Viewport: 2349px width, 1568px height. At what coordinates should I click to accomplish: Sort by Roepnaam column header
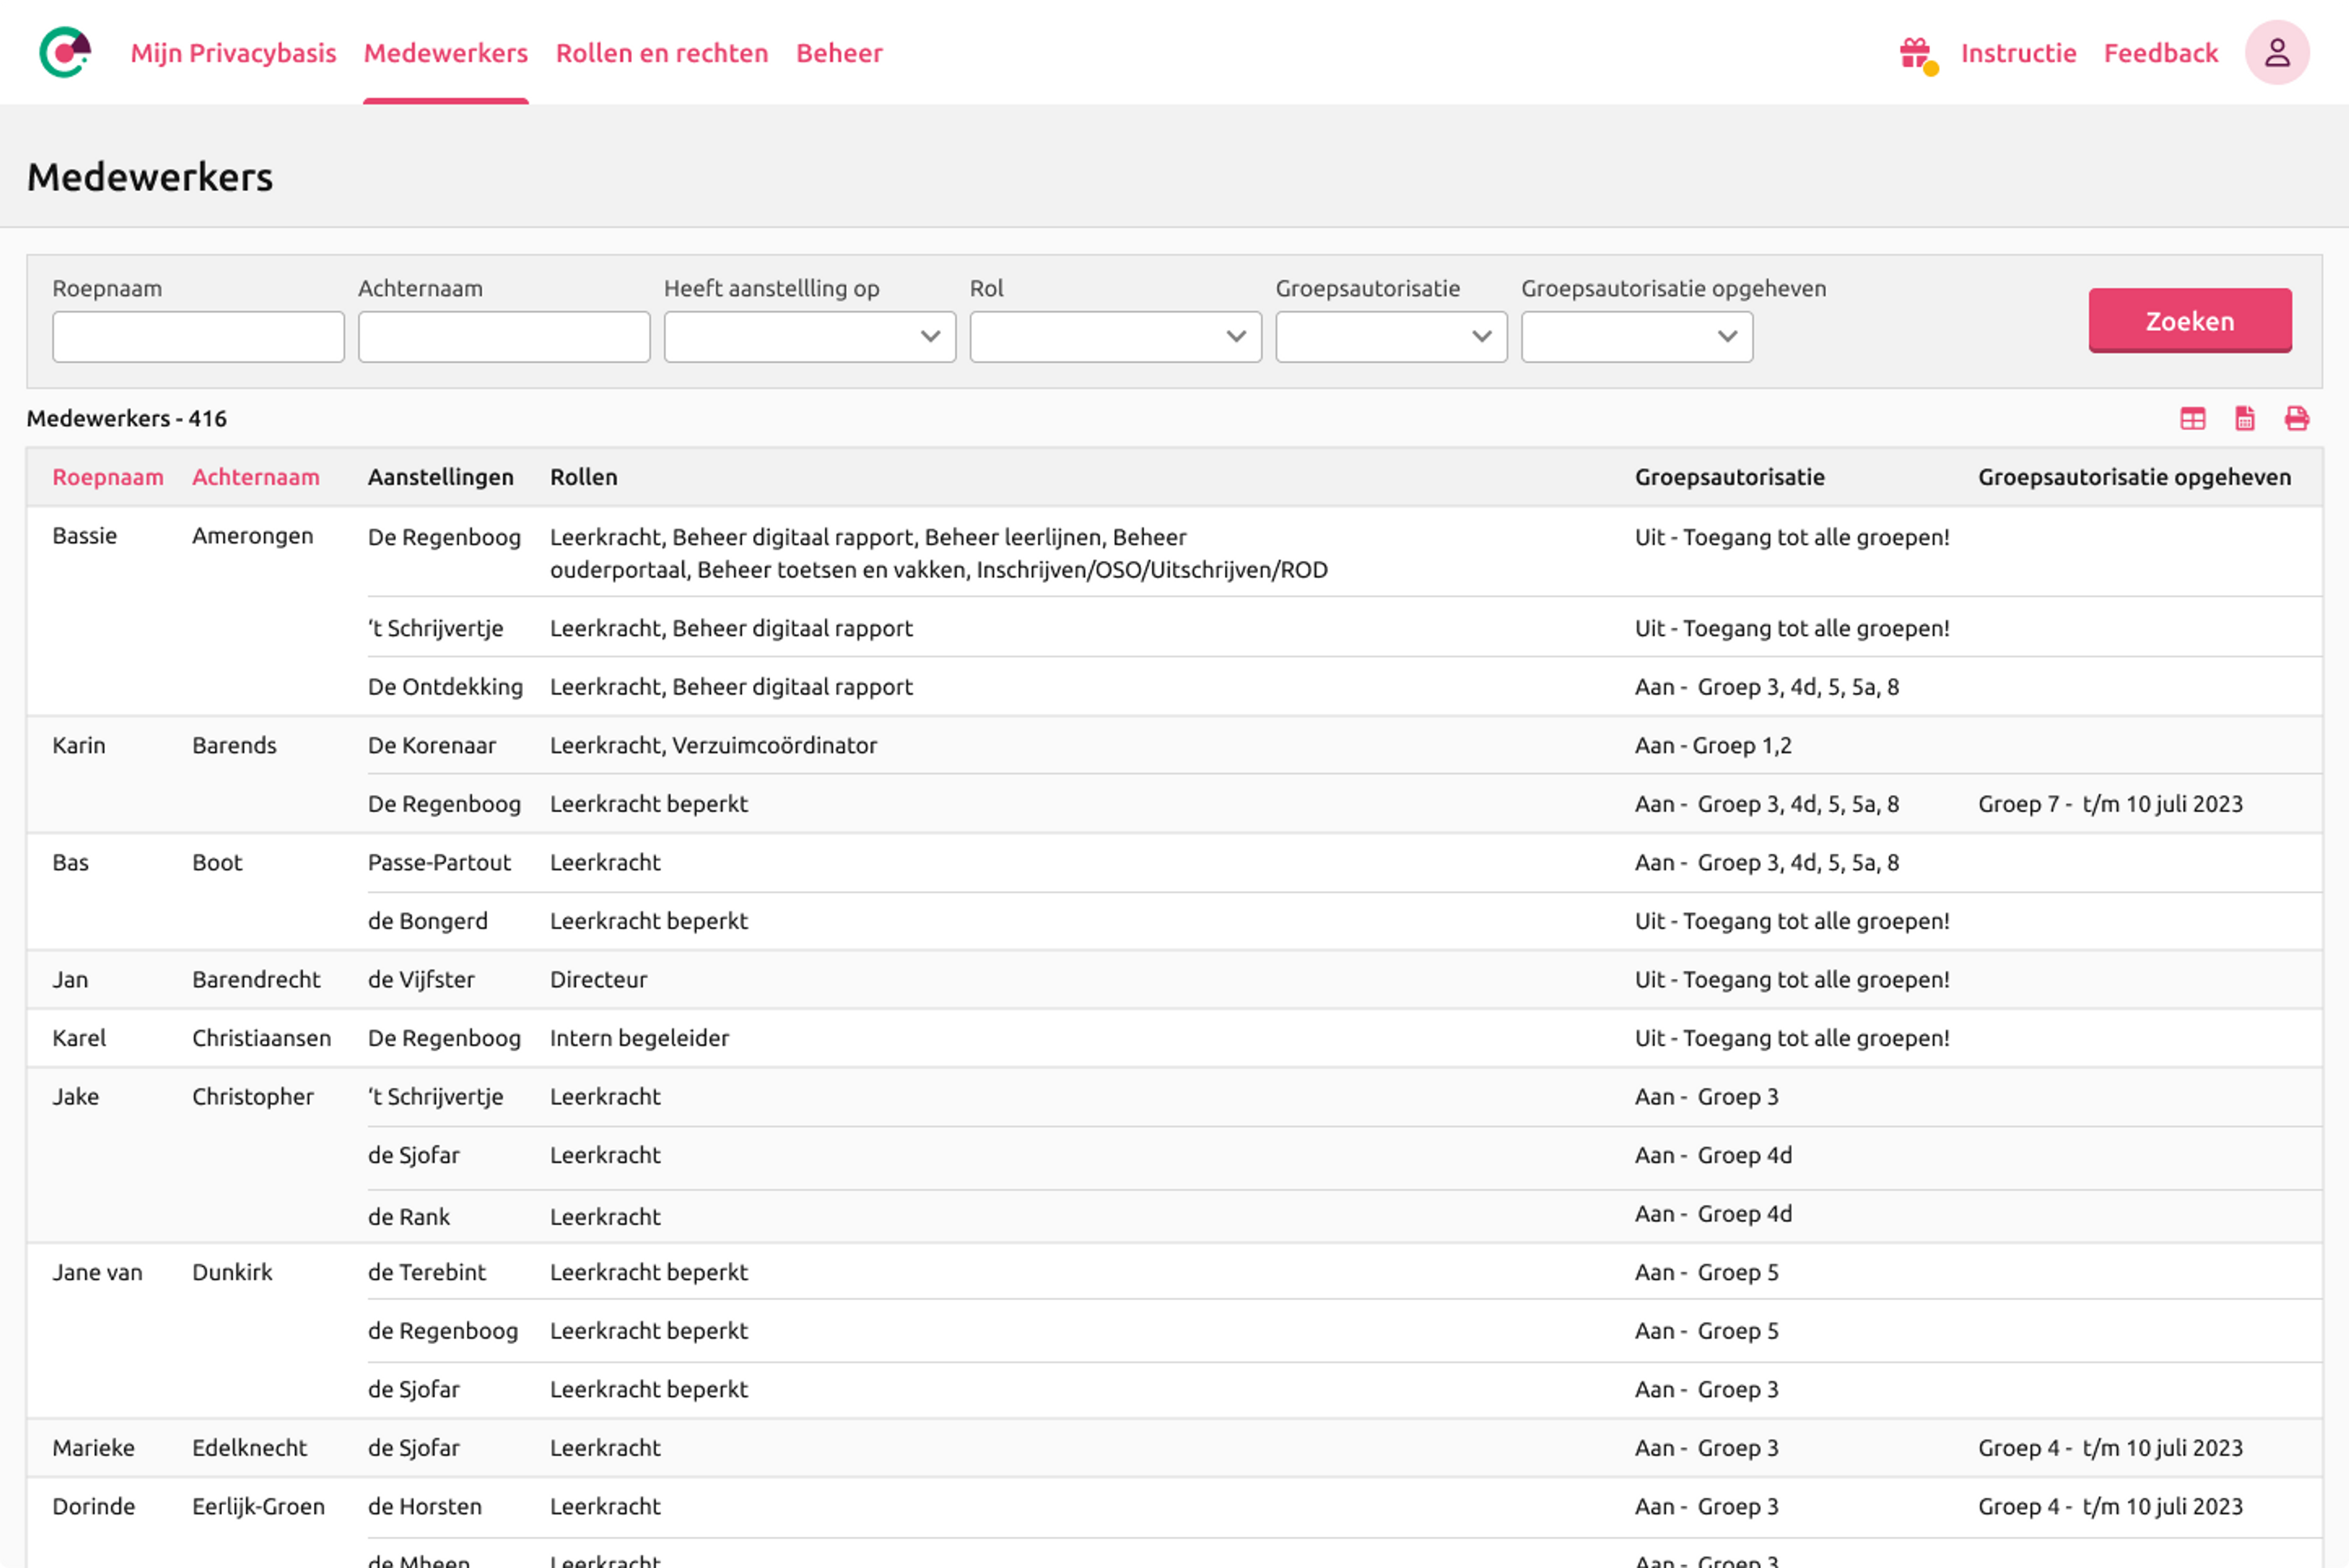pyautogui.click(x=107, y=477)
